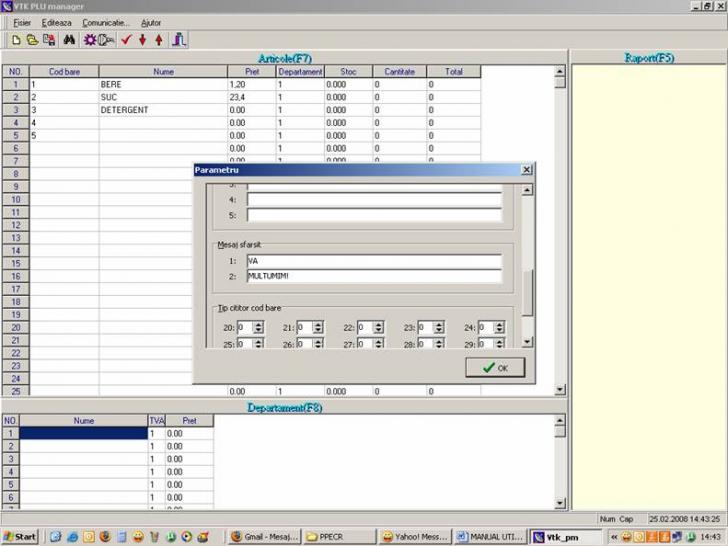Open the Editeaza menu
Image resolution: width=728 pixels, height=546 pixels.
click(x=56, y=22)
